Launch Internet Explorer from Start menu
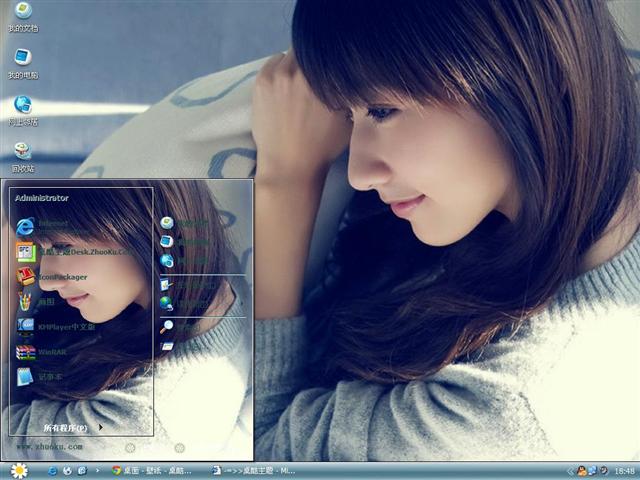 click(x=42, y=226)
